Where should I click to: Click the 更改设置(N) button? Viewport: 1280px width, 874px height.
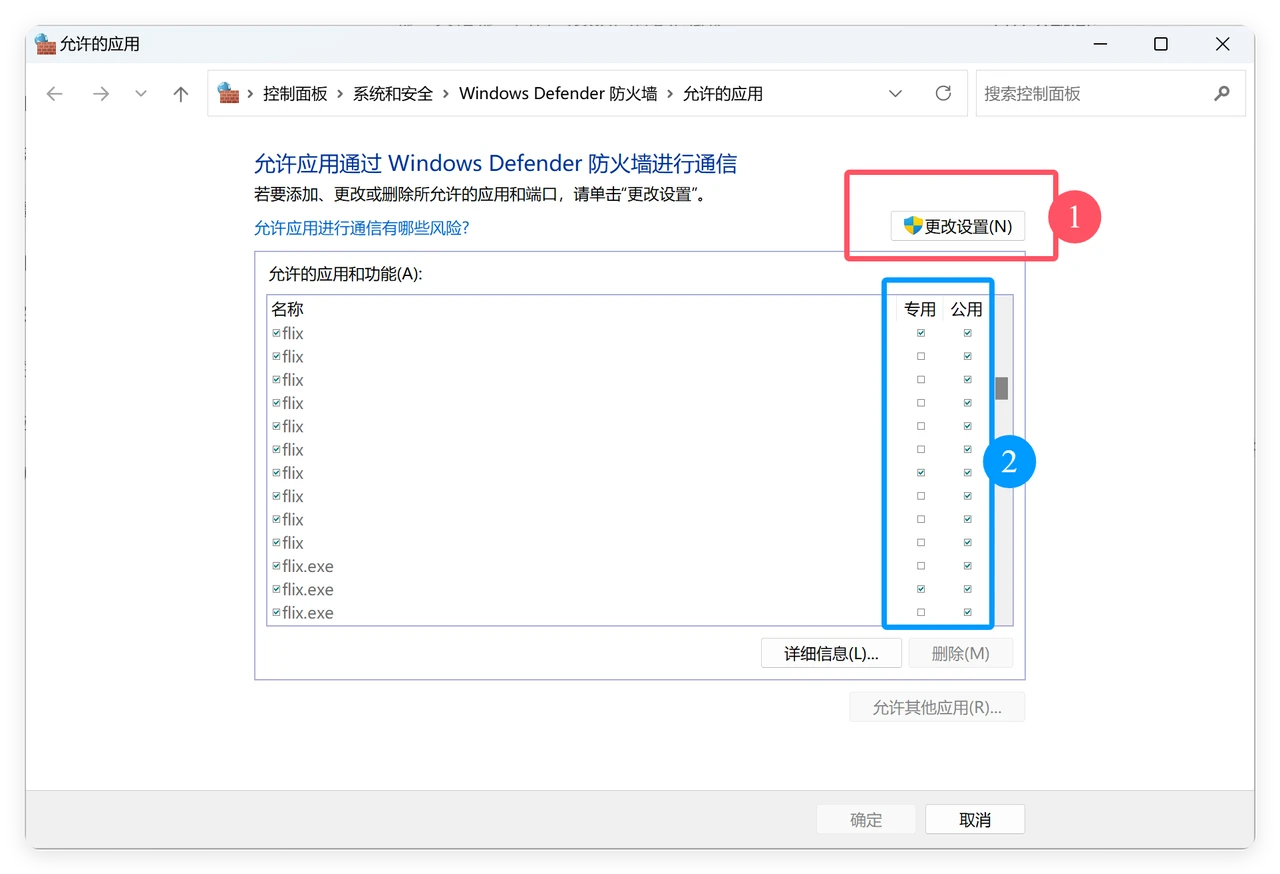tap(958, 226)
